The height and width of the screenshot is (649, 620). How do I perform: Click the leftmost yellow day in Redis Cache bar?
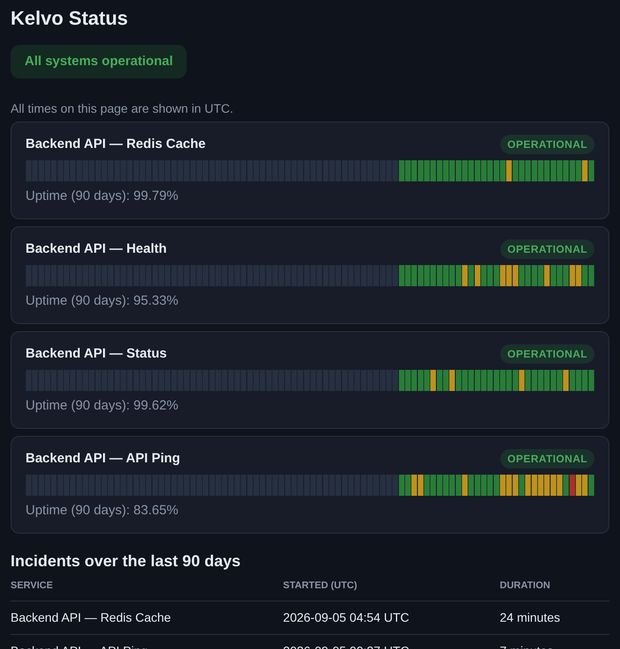click(509, 171)
